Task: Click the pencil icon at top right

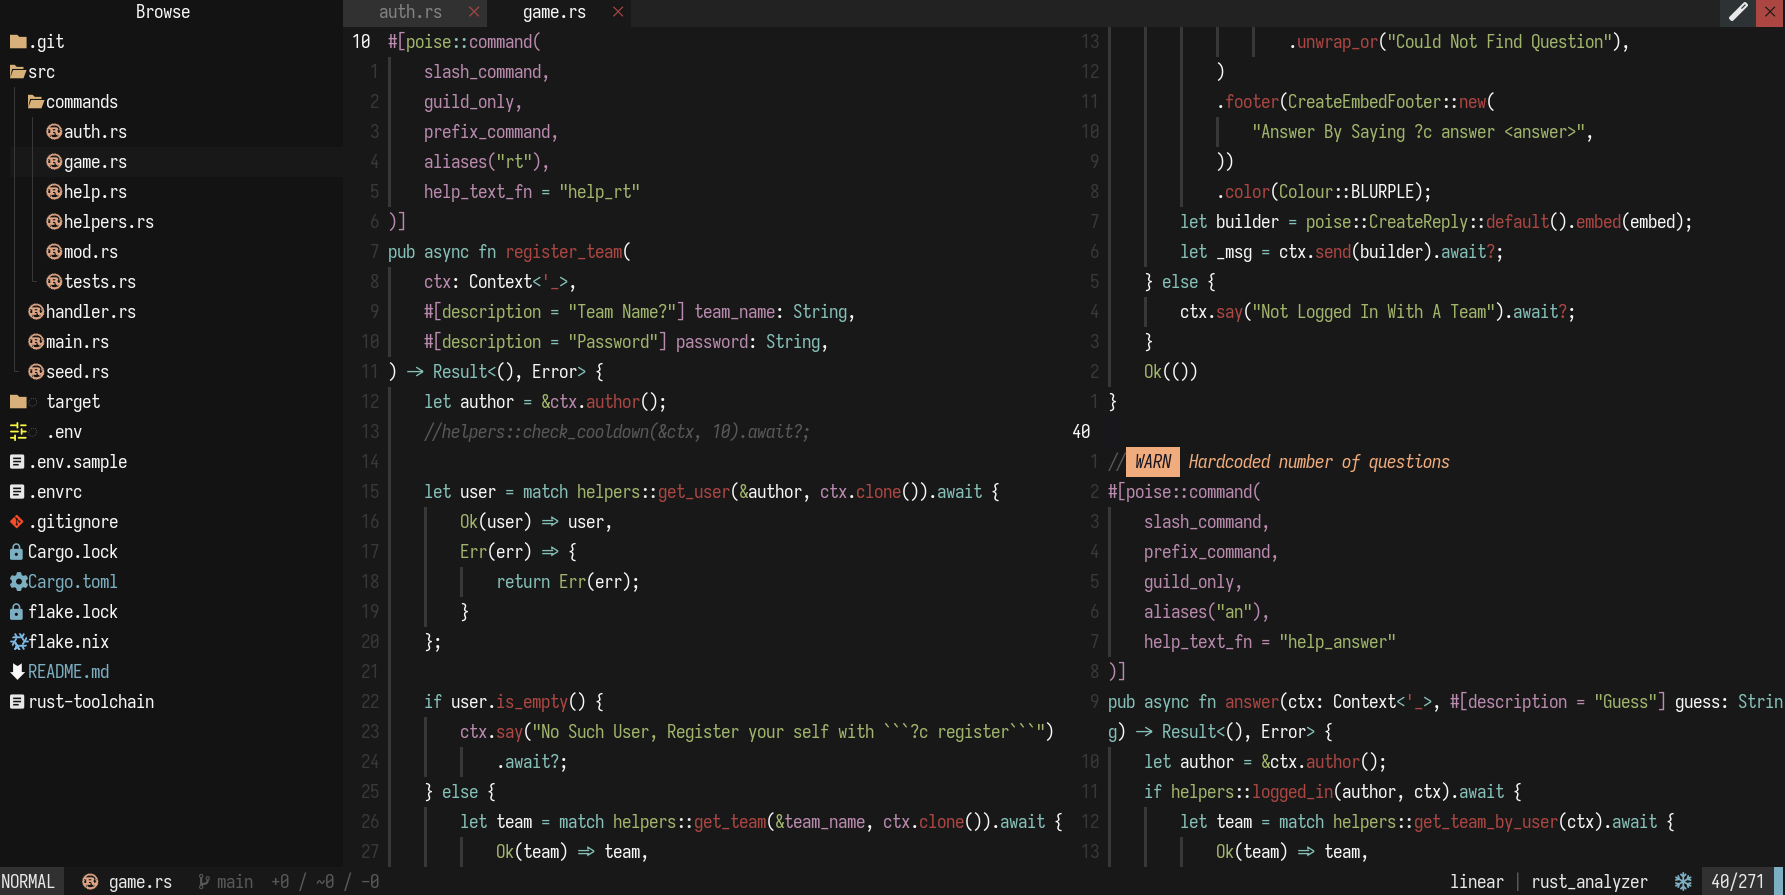Action: (1738, 12)
